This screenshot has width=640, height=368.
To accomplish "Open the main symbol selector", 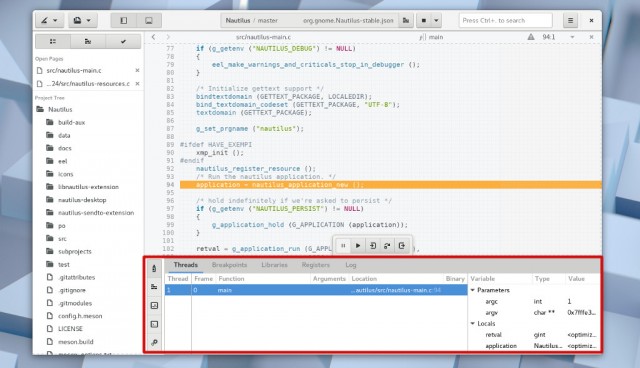I will [431, 37].
